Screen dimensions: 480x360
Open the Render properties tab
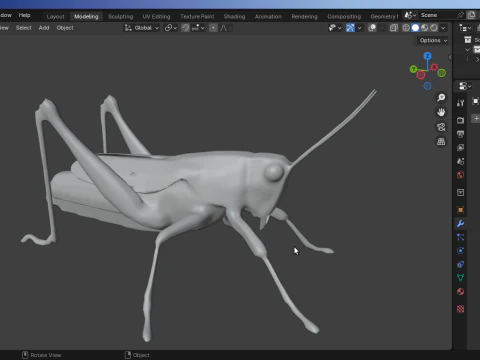click(460, 120)
